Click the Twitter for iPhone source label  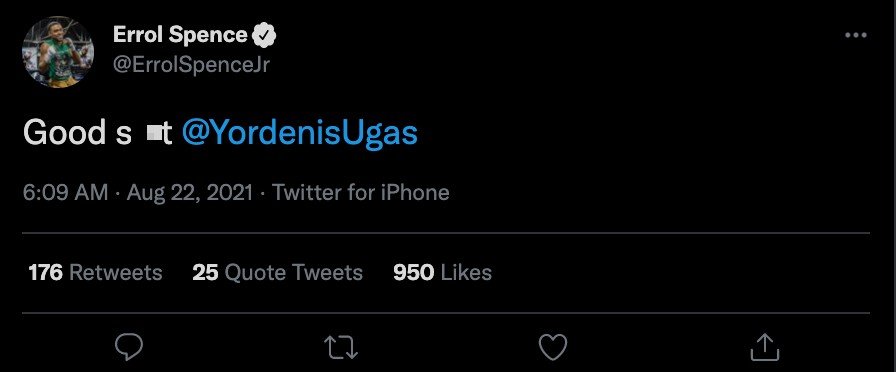pyautogui.click(x=361, y=193)
